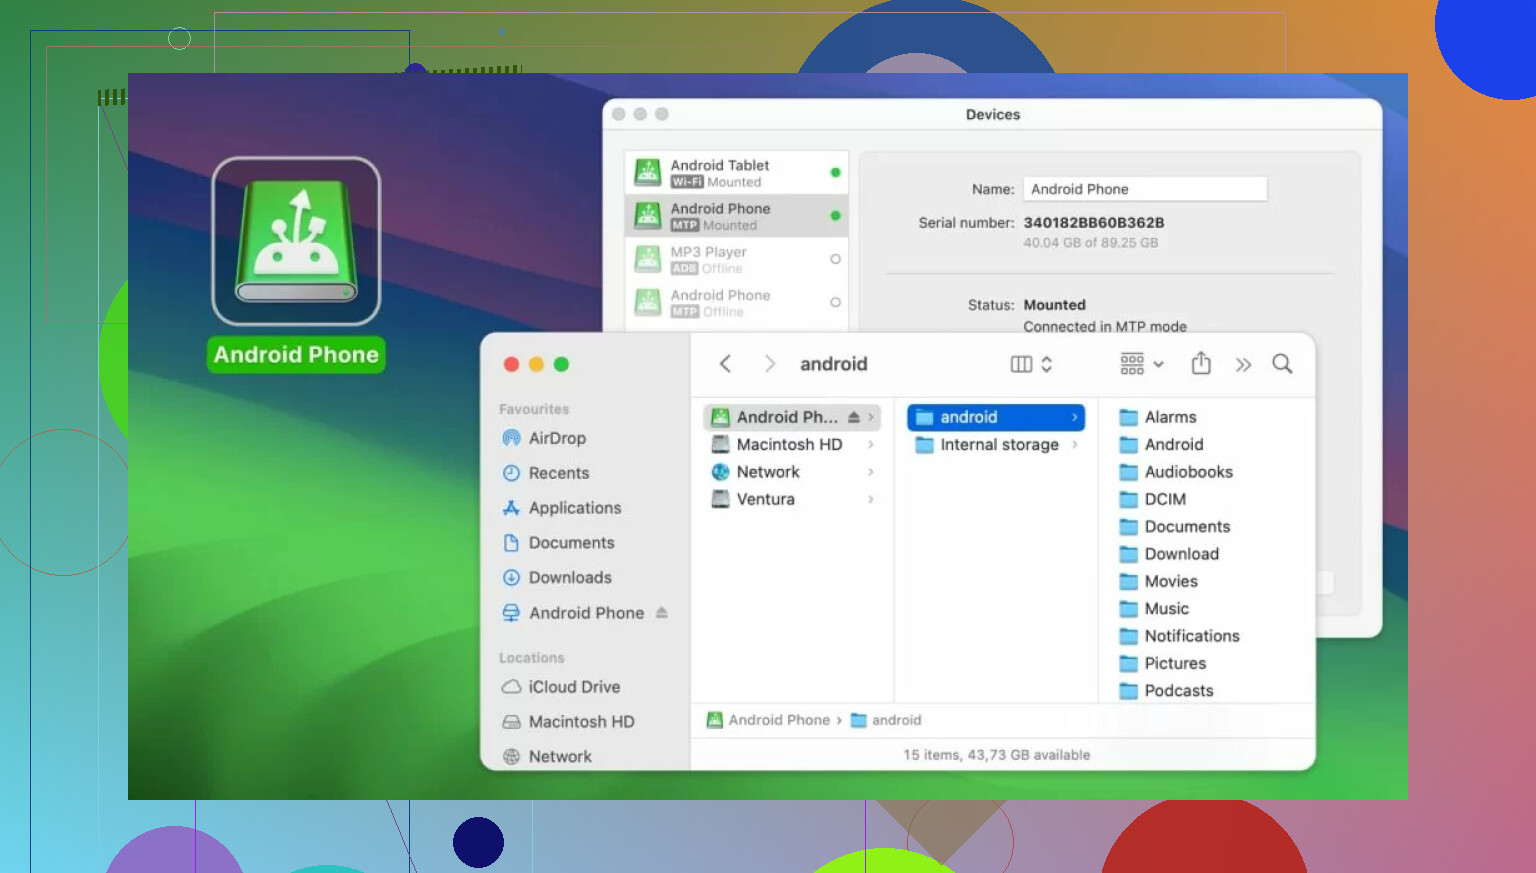The image size is (1536, 873).
Task: Open the Music folder
Action: (x=1154, y=609)
